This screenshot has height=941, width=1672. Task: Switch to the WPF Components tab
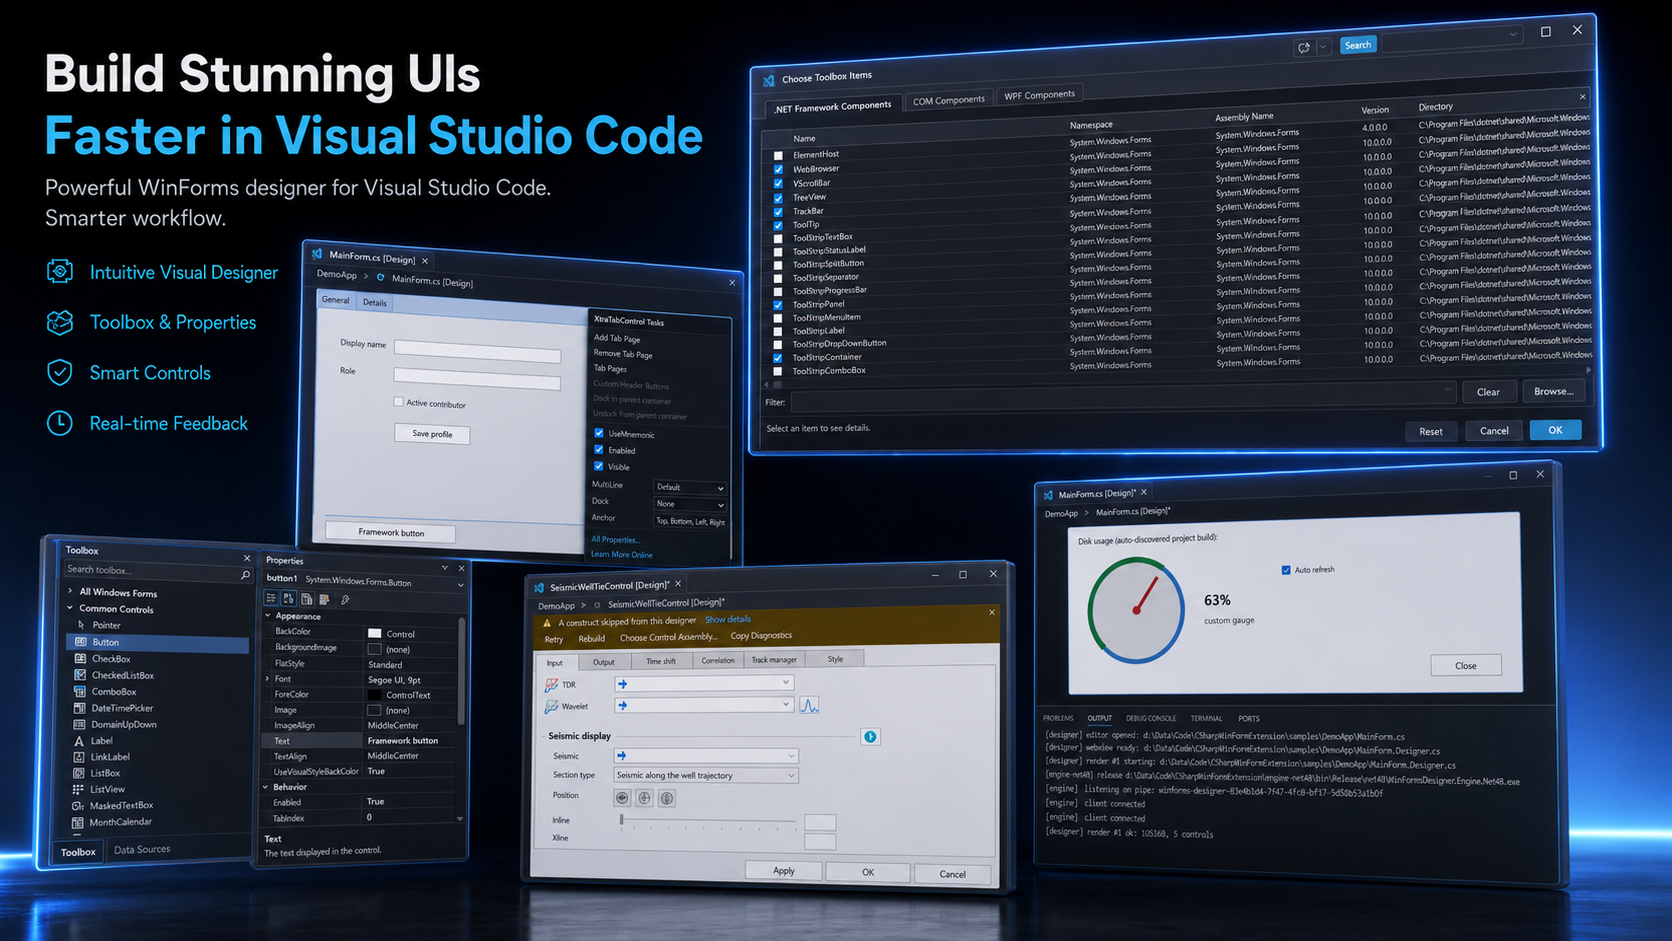click(1039, 95)
